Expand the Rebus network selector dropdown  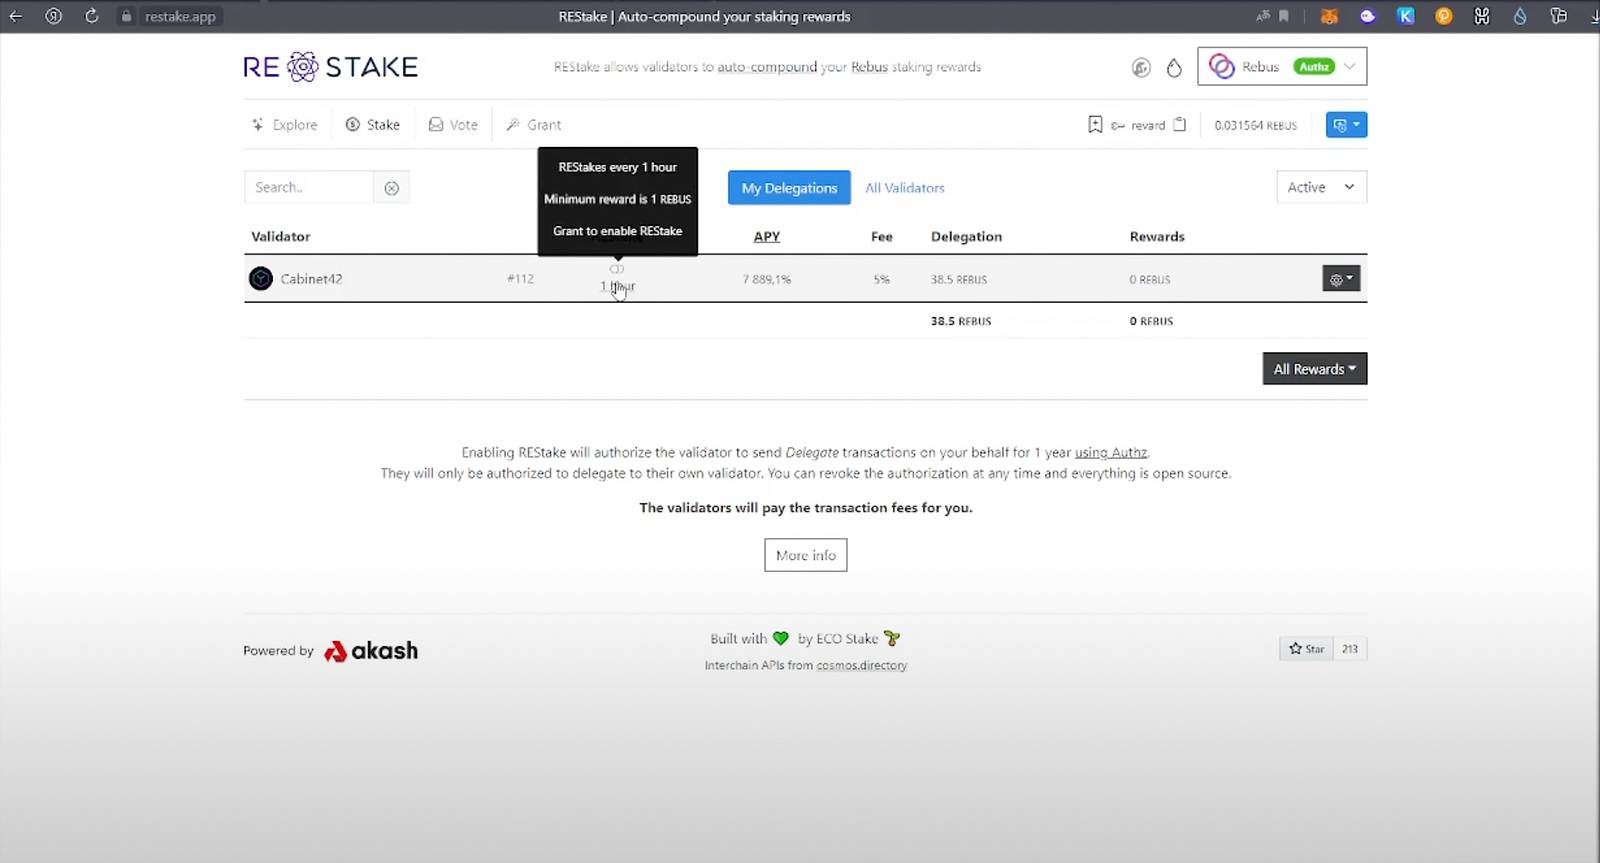tap(1282, 67)
